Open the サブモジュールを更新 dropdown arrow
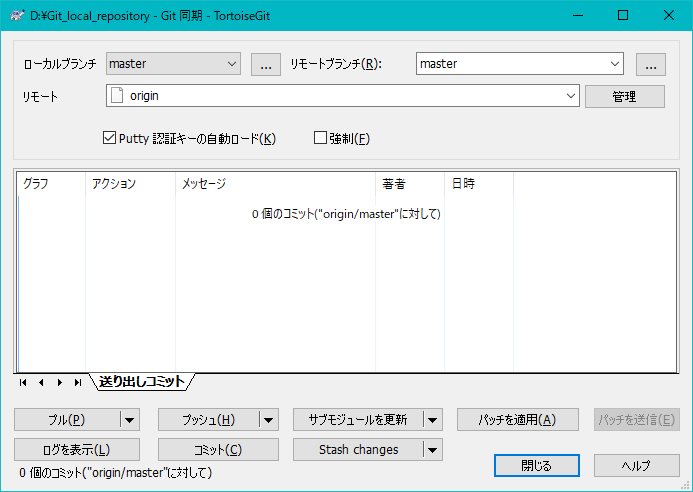This screenshot has width=693, height=492. pos(433,420)
